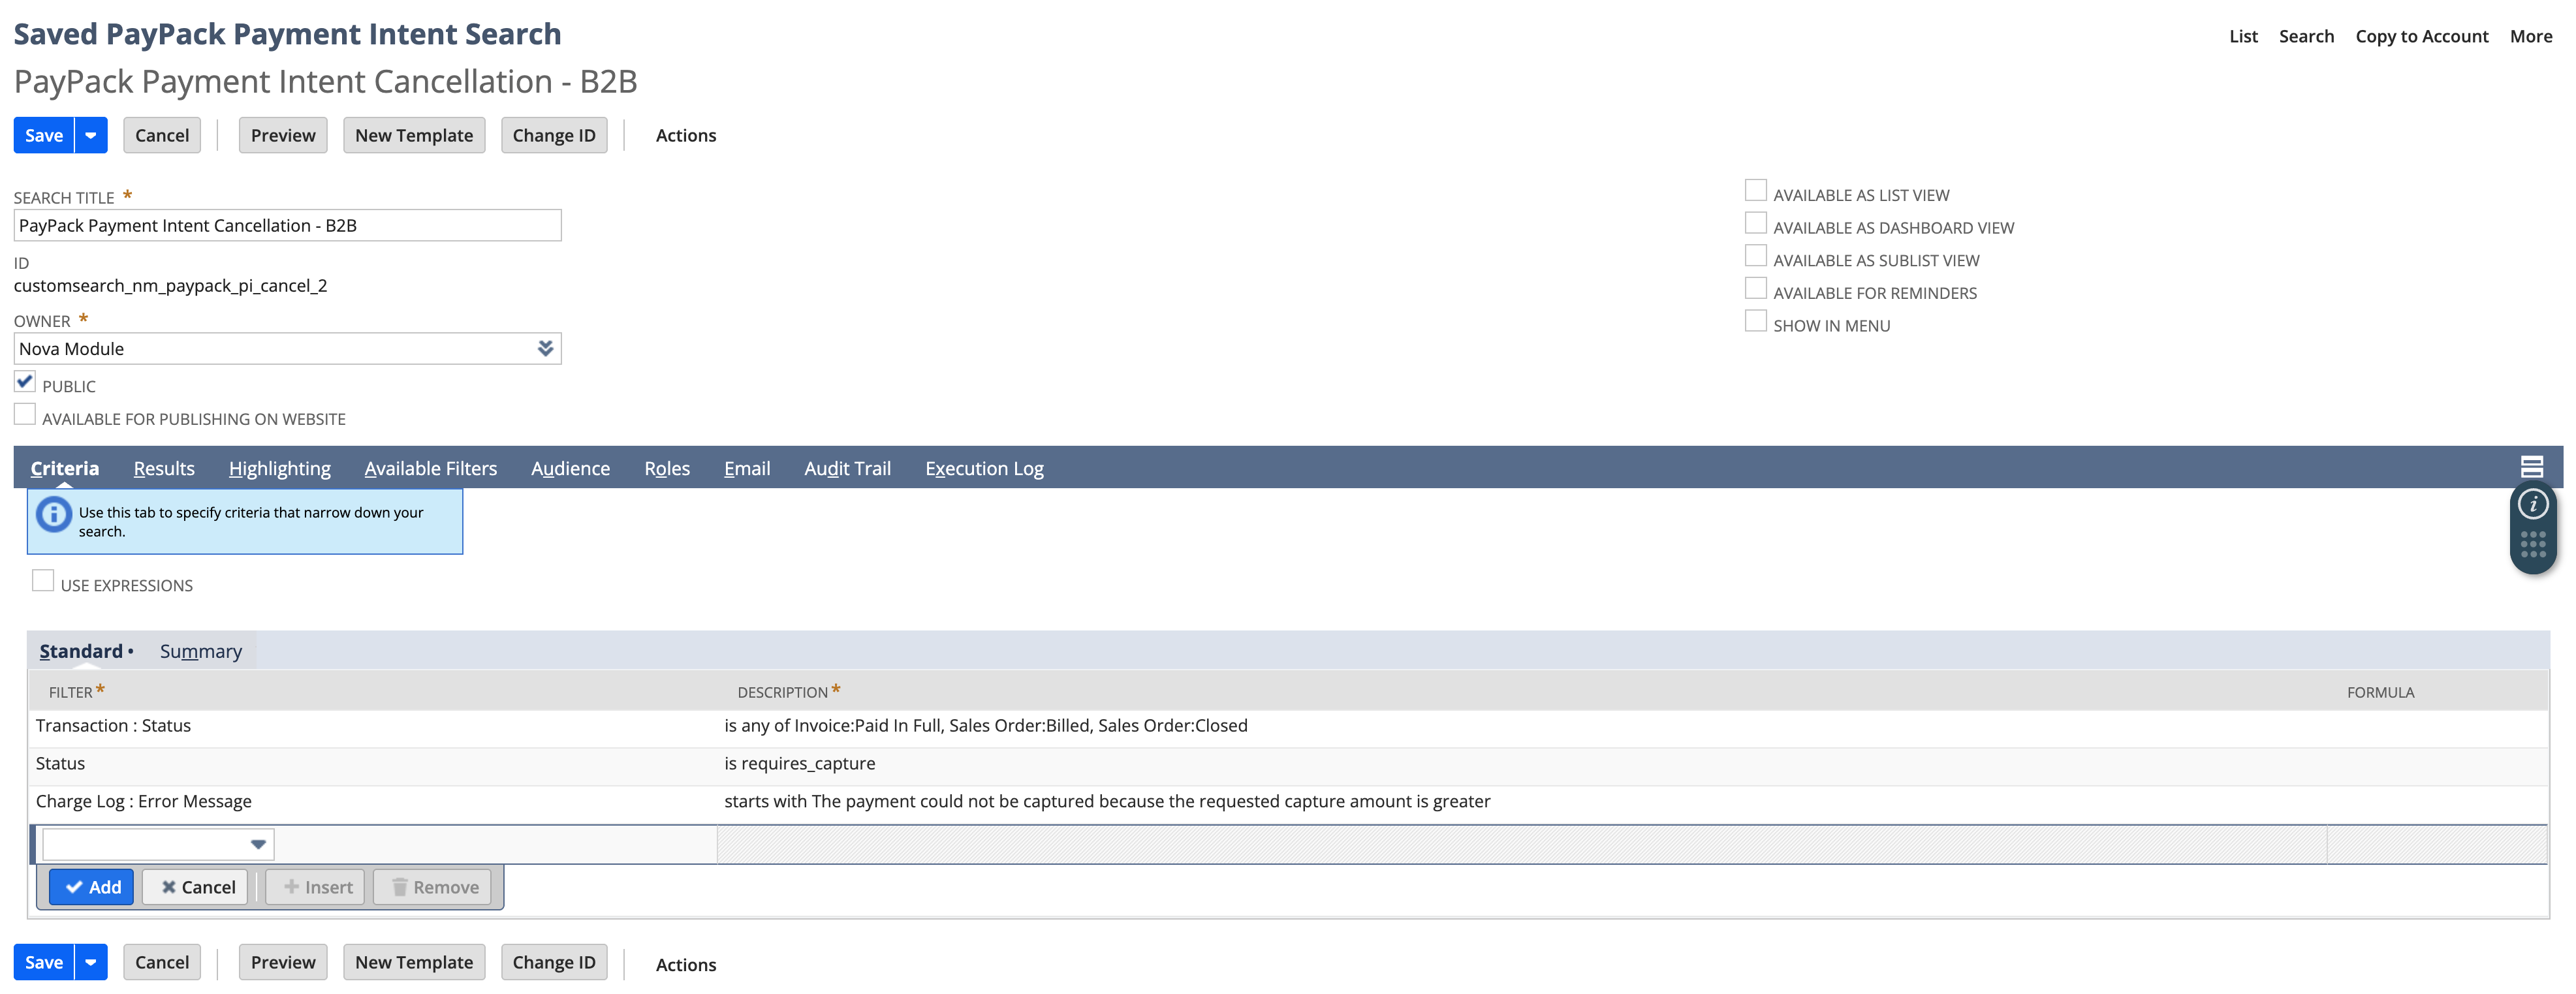Open the top Actions menu
Image resolution: width=2576 pixels, height=994 pixels.
(x=685, y=136)
